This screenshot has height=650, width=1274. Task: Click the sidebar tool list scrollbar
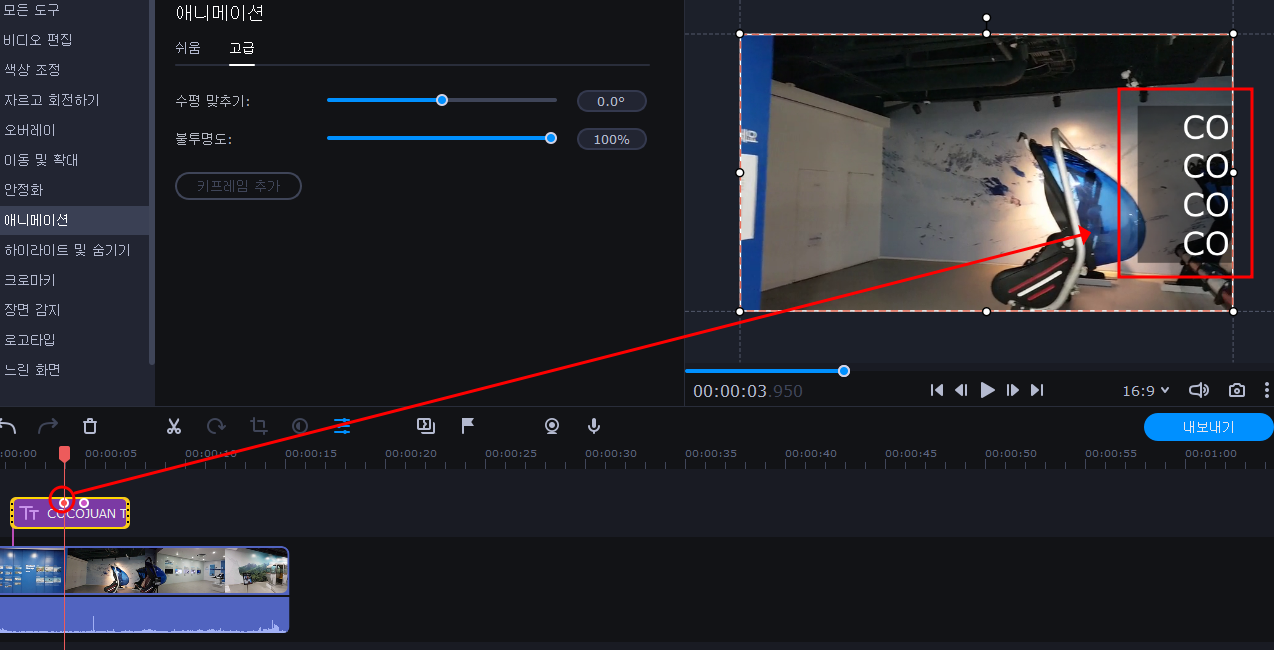coord(152,180)
